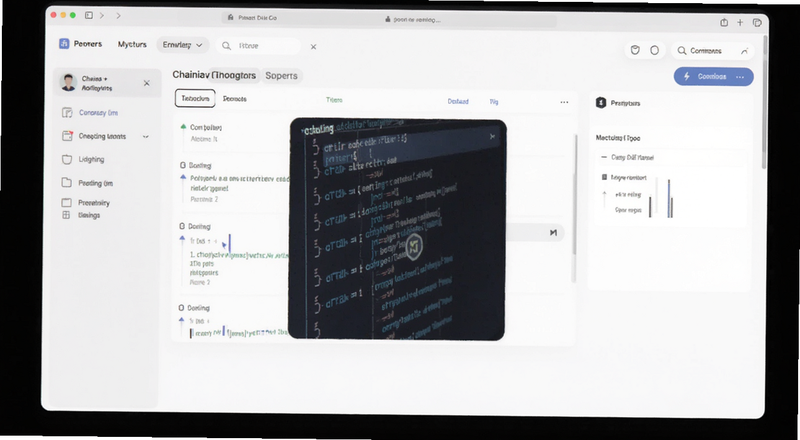This screenshot has width=800, height=440.
Task: Click the lock icon in address bar
Action: coord(388,19)
